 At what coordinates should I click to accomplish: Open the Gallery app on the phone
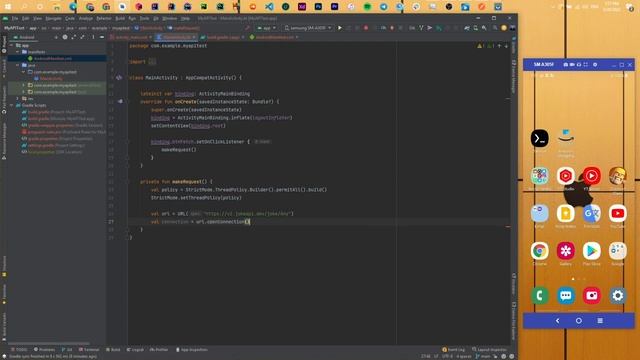click(x=566, y=251)
